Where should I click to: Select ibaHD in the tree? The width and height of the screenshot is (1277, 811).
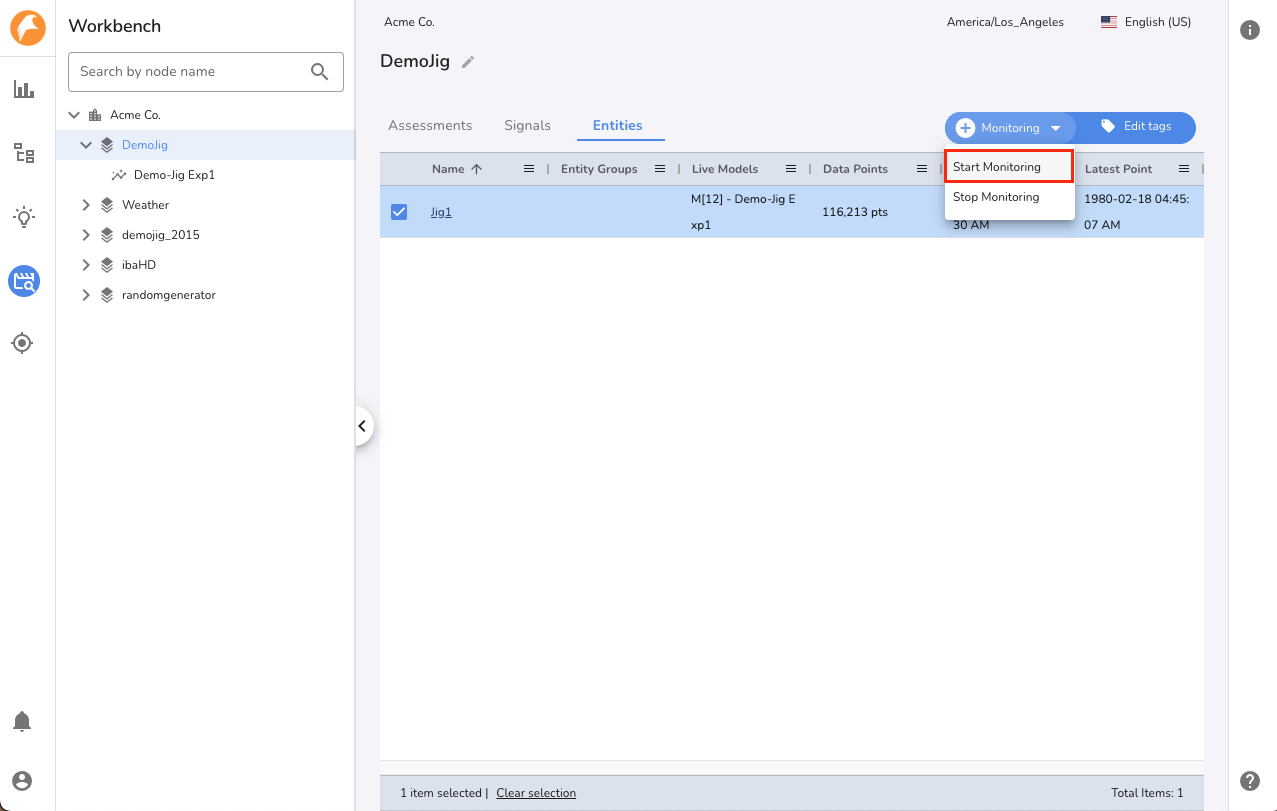tap(139, 265)
